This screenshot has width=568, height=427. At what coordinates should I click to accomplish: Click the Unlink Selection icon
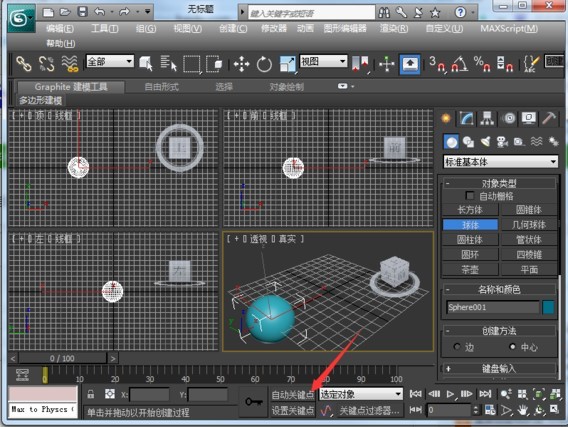click(46, 64)
